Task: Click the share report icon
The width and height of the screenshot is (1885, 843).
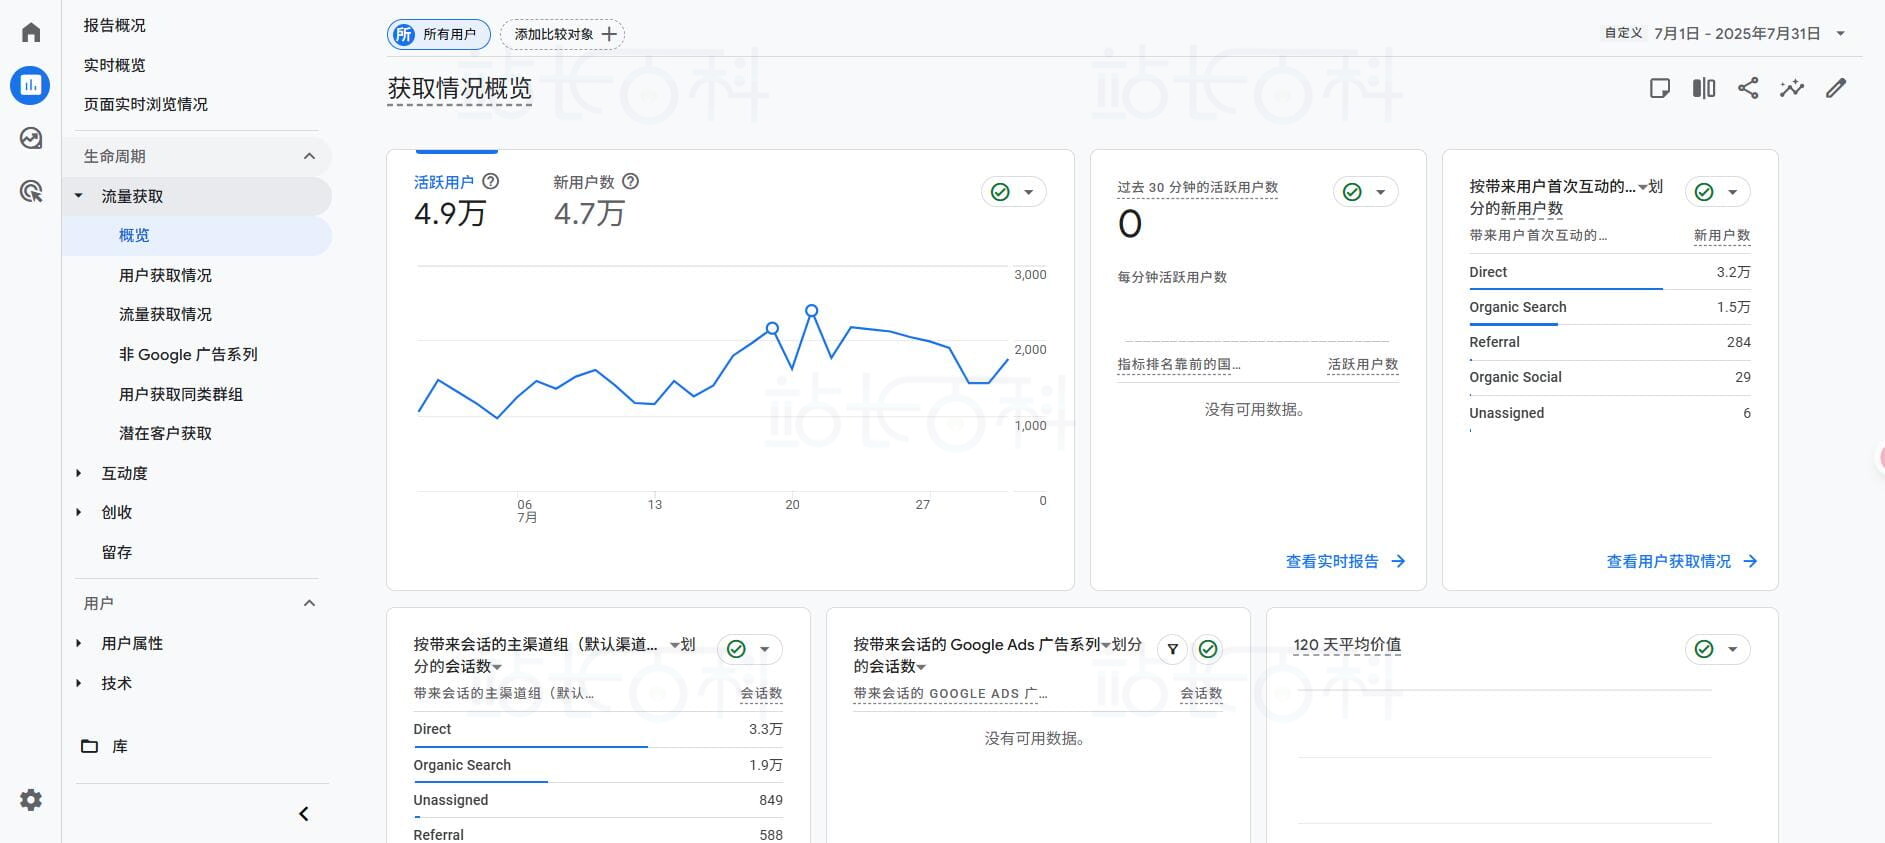Action: click(1748, 88)
